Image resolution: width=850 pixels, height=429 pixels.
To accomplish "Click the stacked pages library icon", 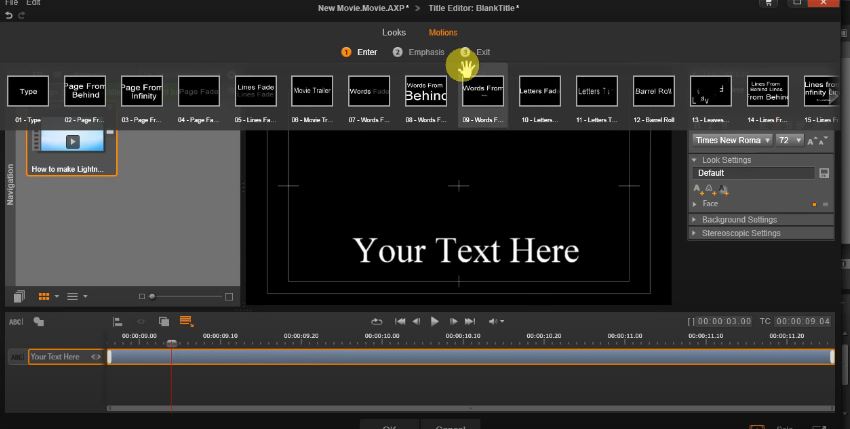I will [19, 296].
